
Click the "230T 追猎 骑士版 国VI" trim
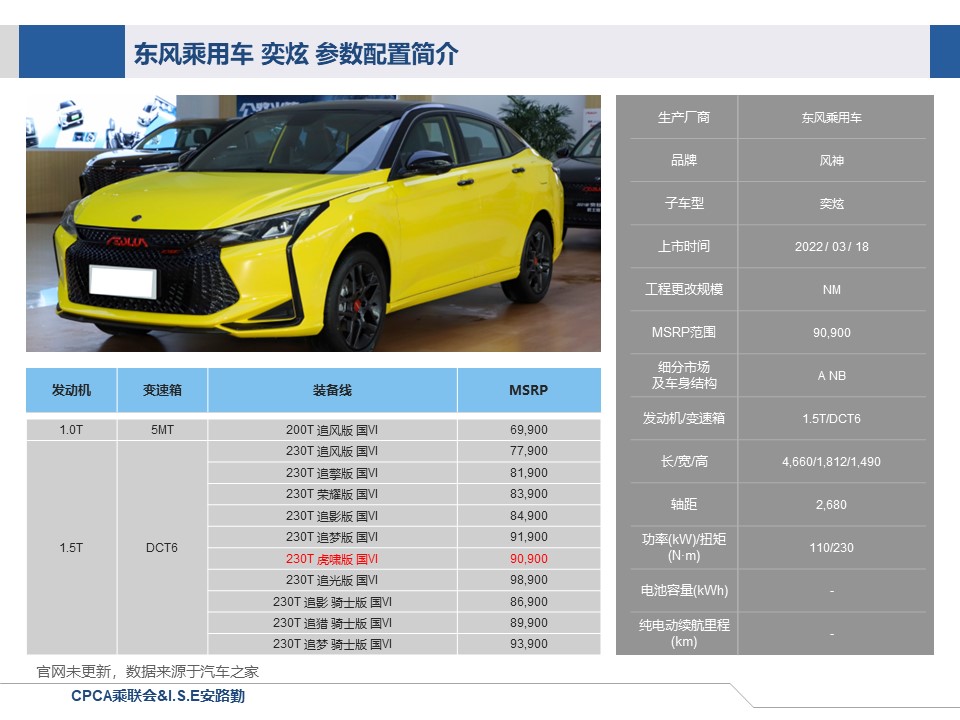pyautogui.click(x=332, y=623)
